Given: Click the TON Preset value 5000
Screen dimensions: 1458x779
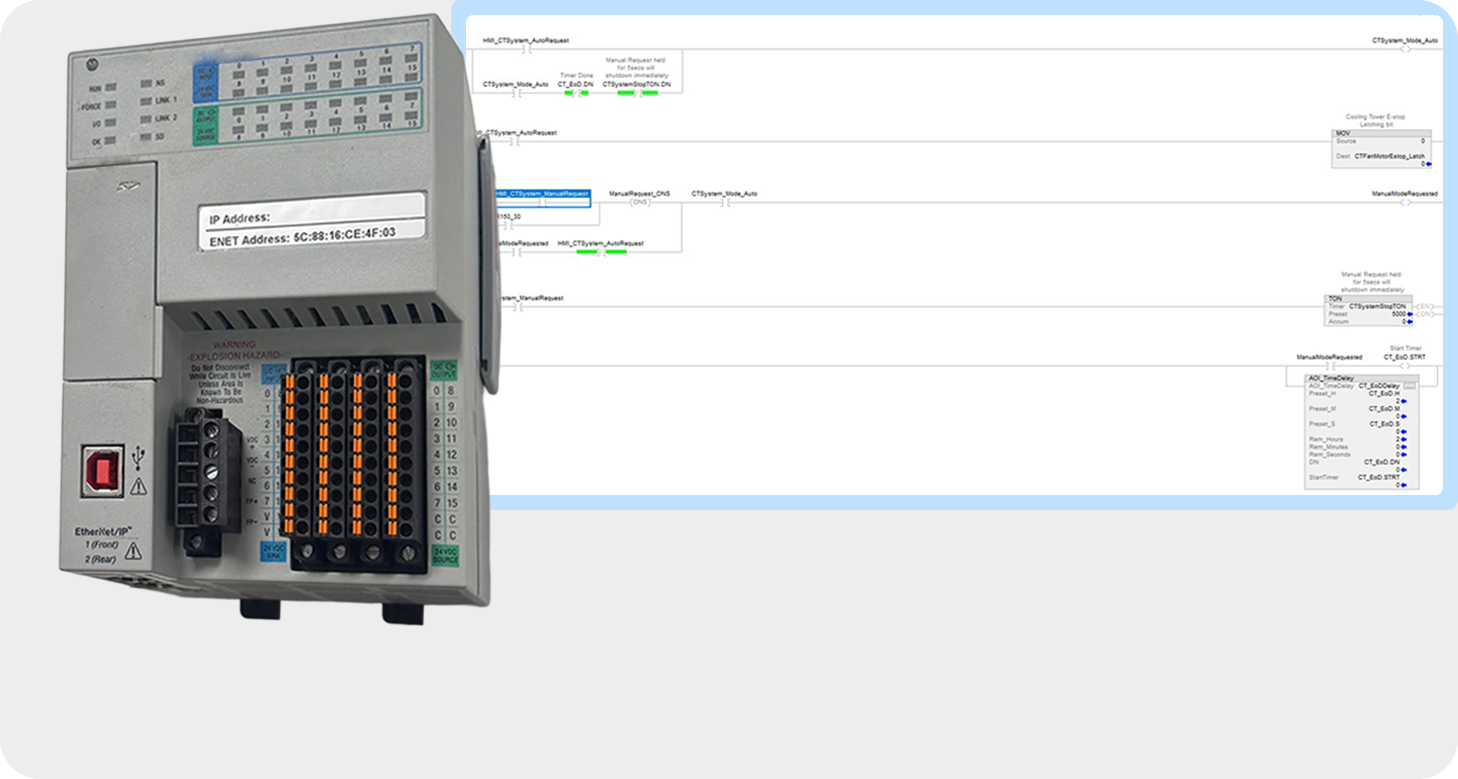Looking at the screenshot, I should 1397,314.
